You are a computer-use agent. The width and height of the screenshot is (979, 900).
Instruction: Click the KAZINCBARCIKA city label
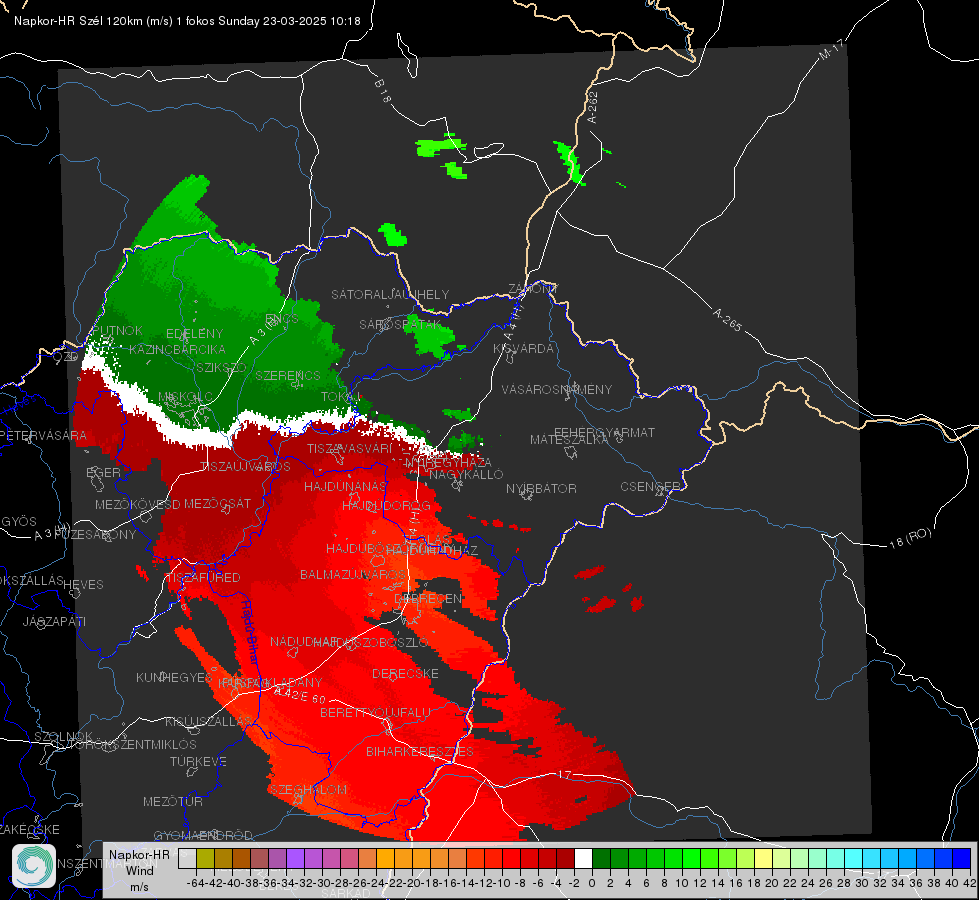tap(177, 349)
